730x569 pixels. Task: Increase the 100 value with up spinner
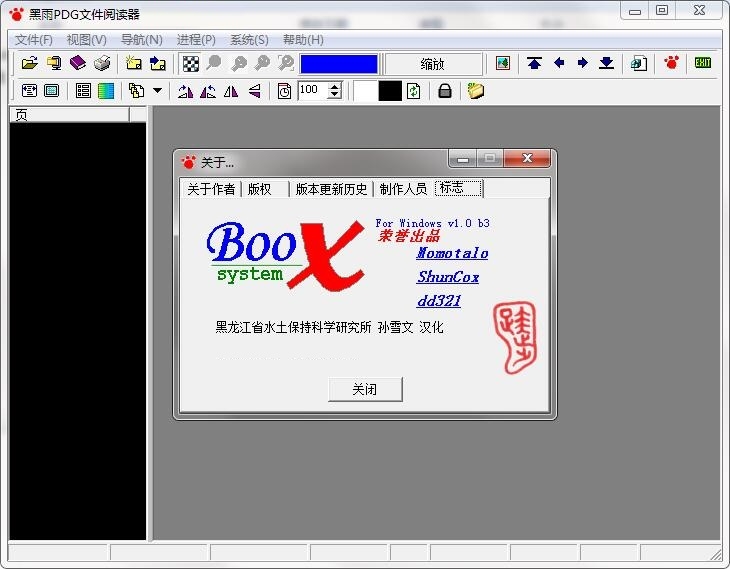[335, 86]
